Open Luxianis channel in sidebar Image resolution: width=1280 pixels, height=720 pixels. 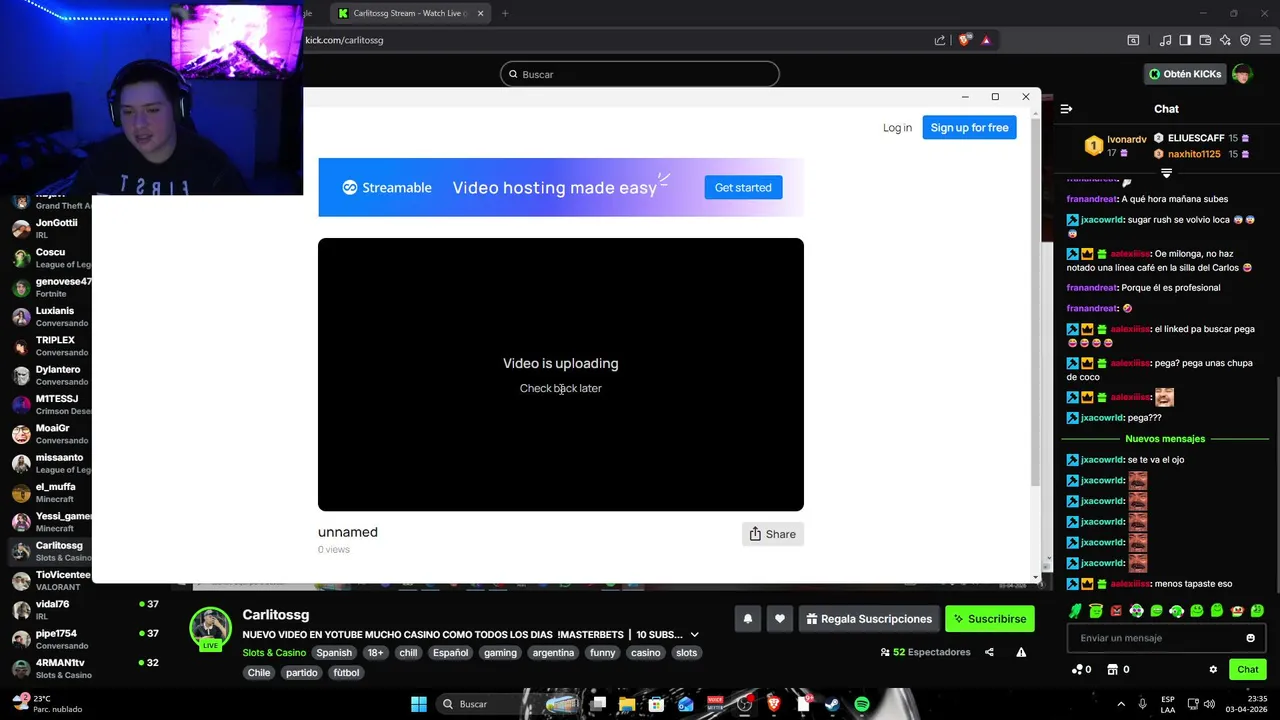click(x=50, y=317)
